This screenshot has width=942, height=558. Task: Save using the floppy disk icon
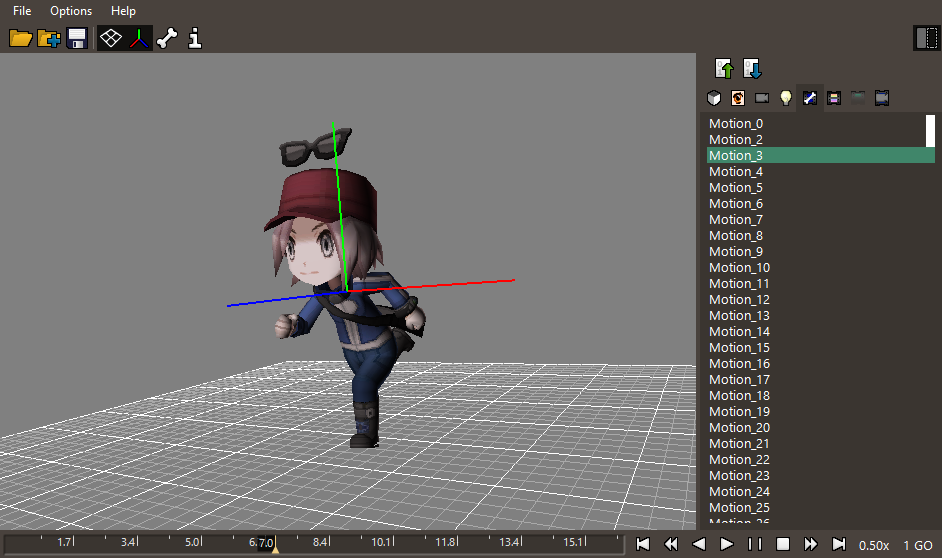coord(77,38)
